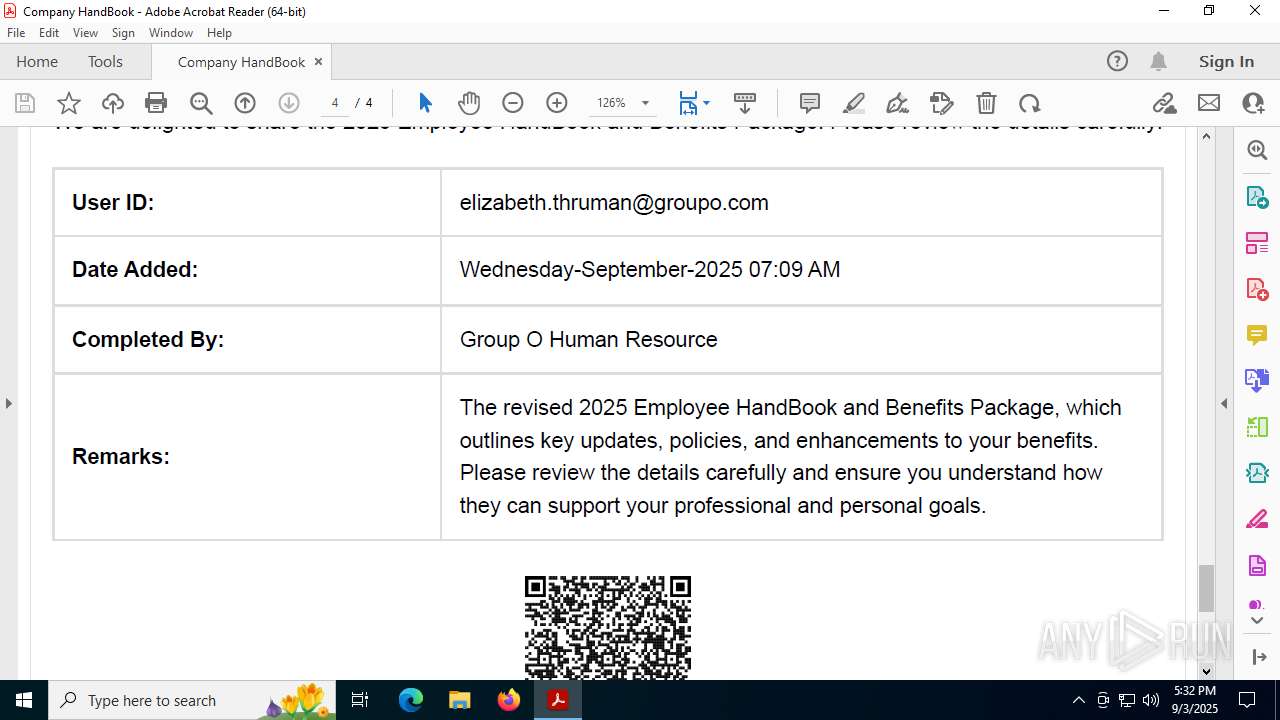Zoom out with the minus circle
Viewport: 1280px width, 720px height.
click(x=513, y=103)
